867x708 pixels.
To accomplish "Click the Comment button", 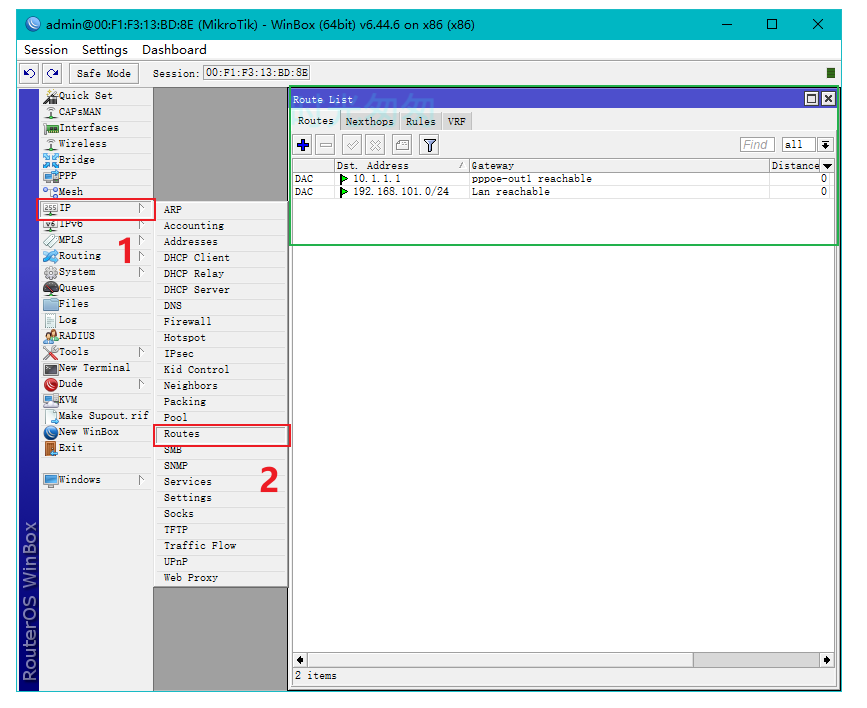I will (402, 145).
